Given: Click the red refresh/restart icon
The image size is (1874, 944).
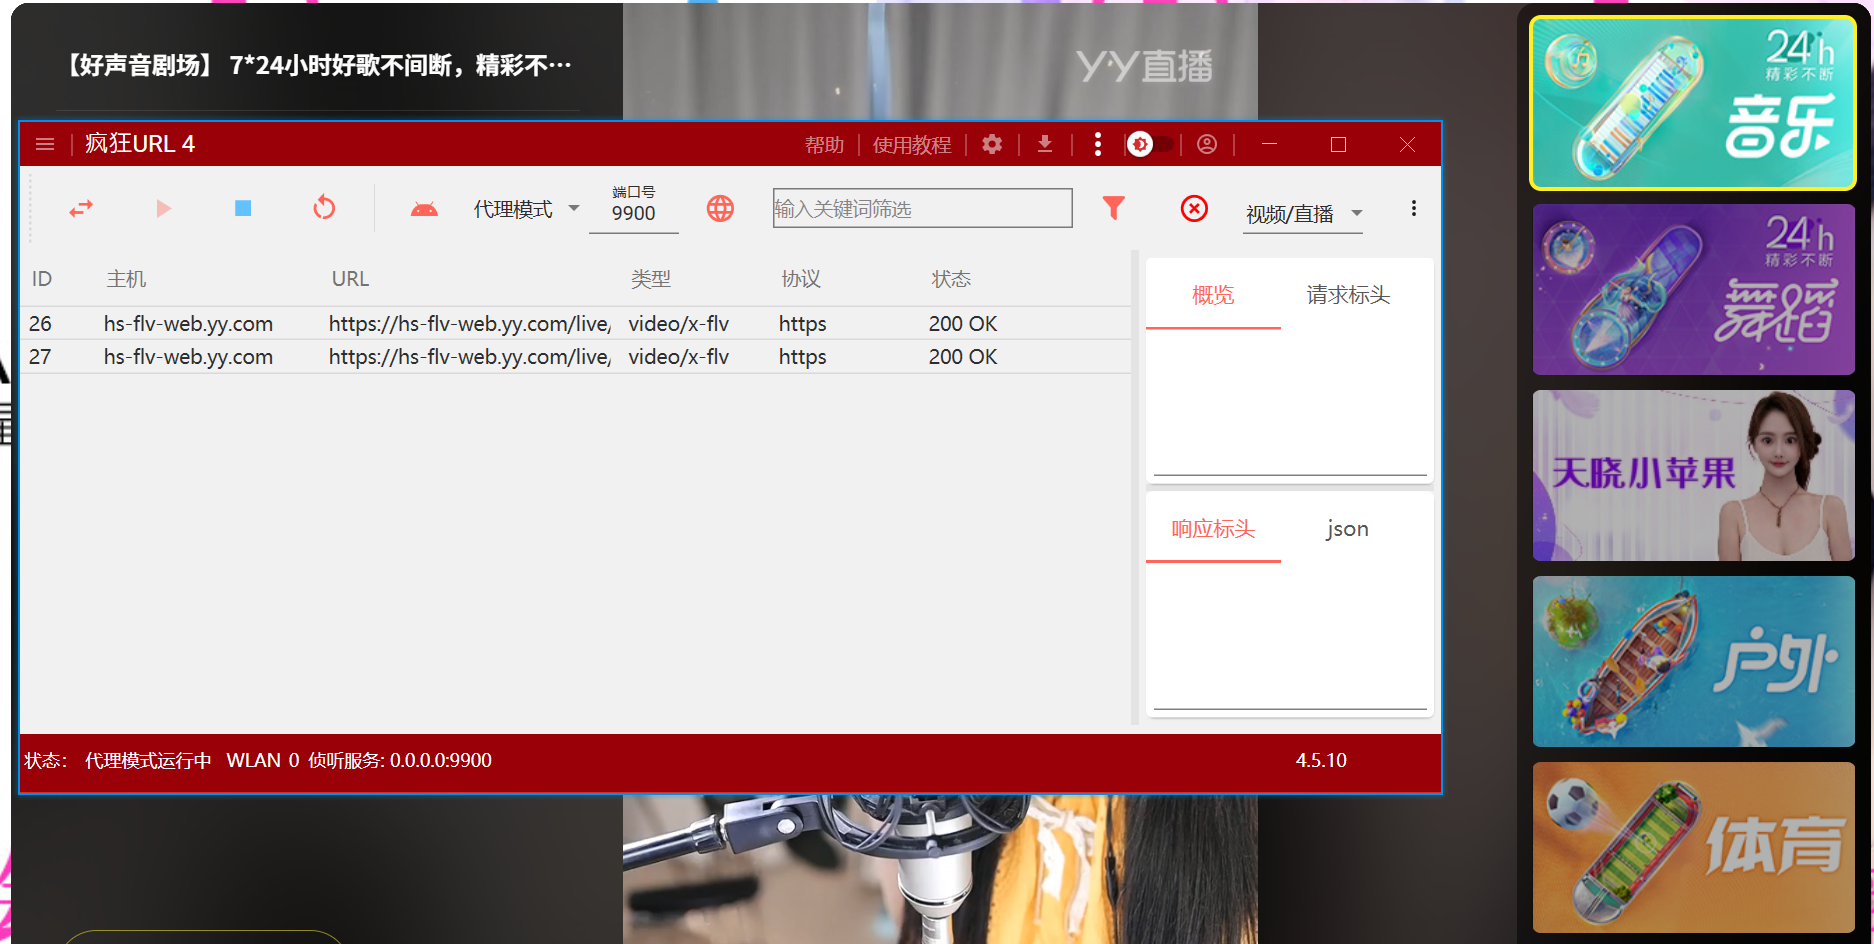Looking at the screenshot, I should coord(324,208).
